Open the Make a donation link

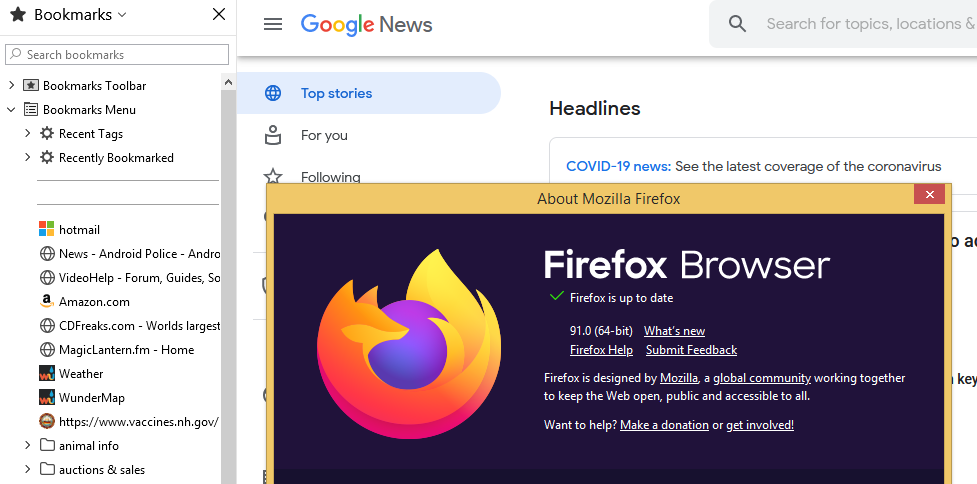click(x=664, y=425)
